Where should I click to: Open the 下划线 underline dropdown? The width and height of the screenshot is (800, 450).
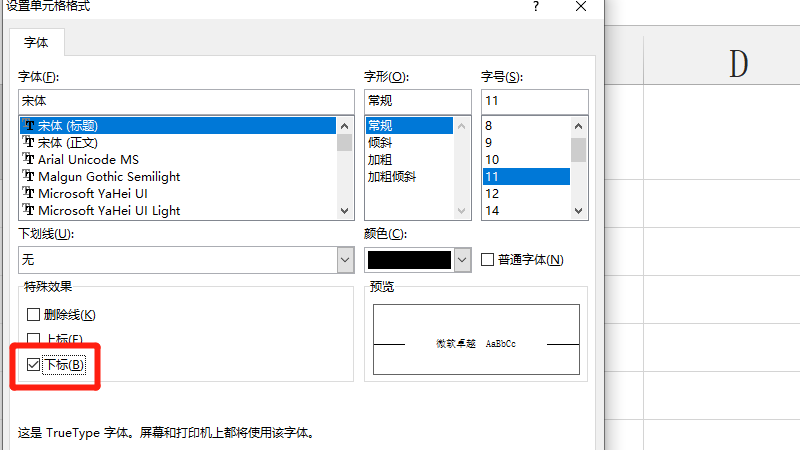pos(344,260)
